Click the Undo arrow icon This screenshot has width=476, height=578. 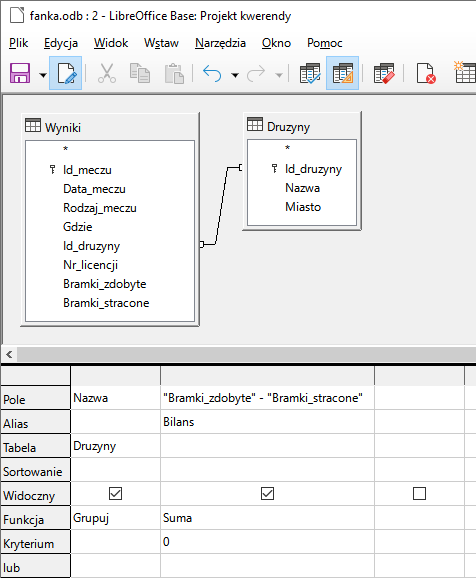[x=212, y=73]
